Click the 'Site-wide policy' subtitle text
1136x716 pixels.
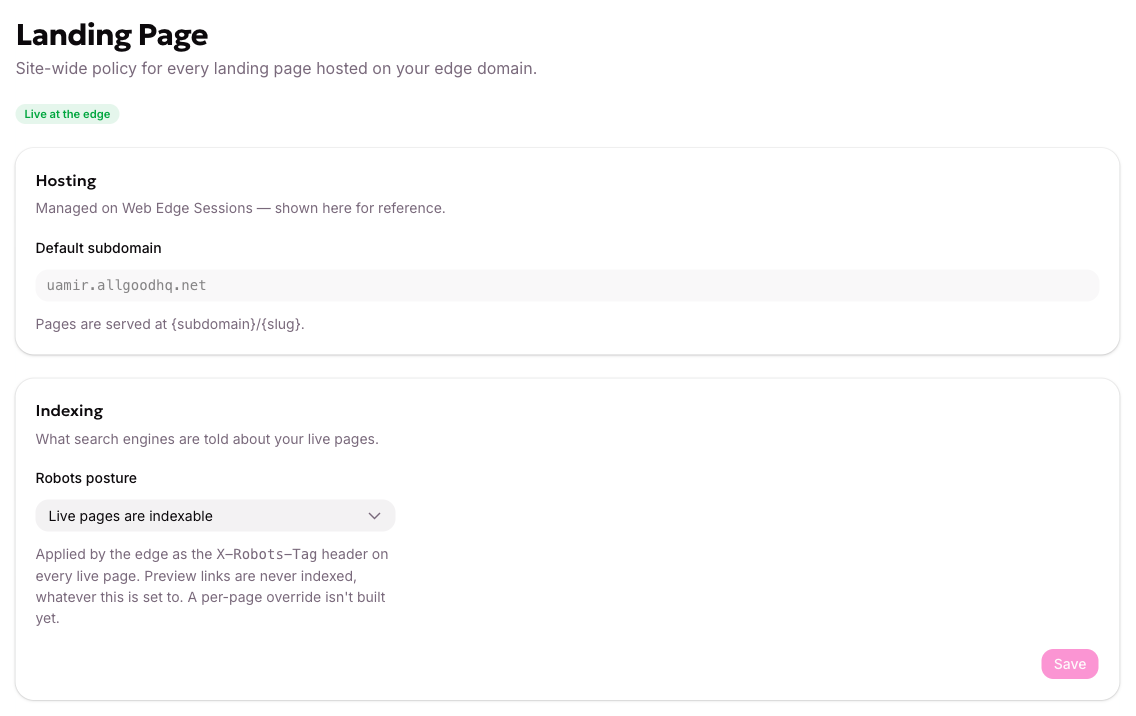coord(276,68)
